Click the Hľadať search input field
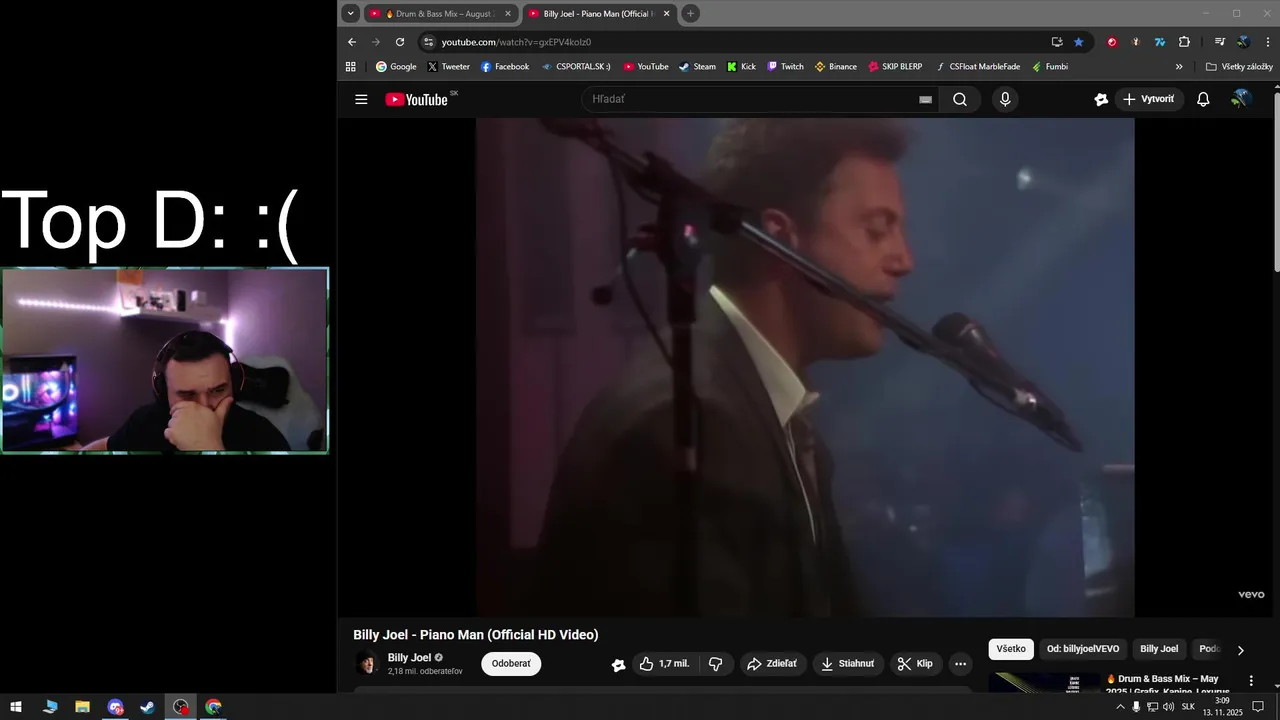Image resolution: width=1280 pixels, height=720 pixels. (750, 99)
